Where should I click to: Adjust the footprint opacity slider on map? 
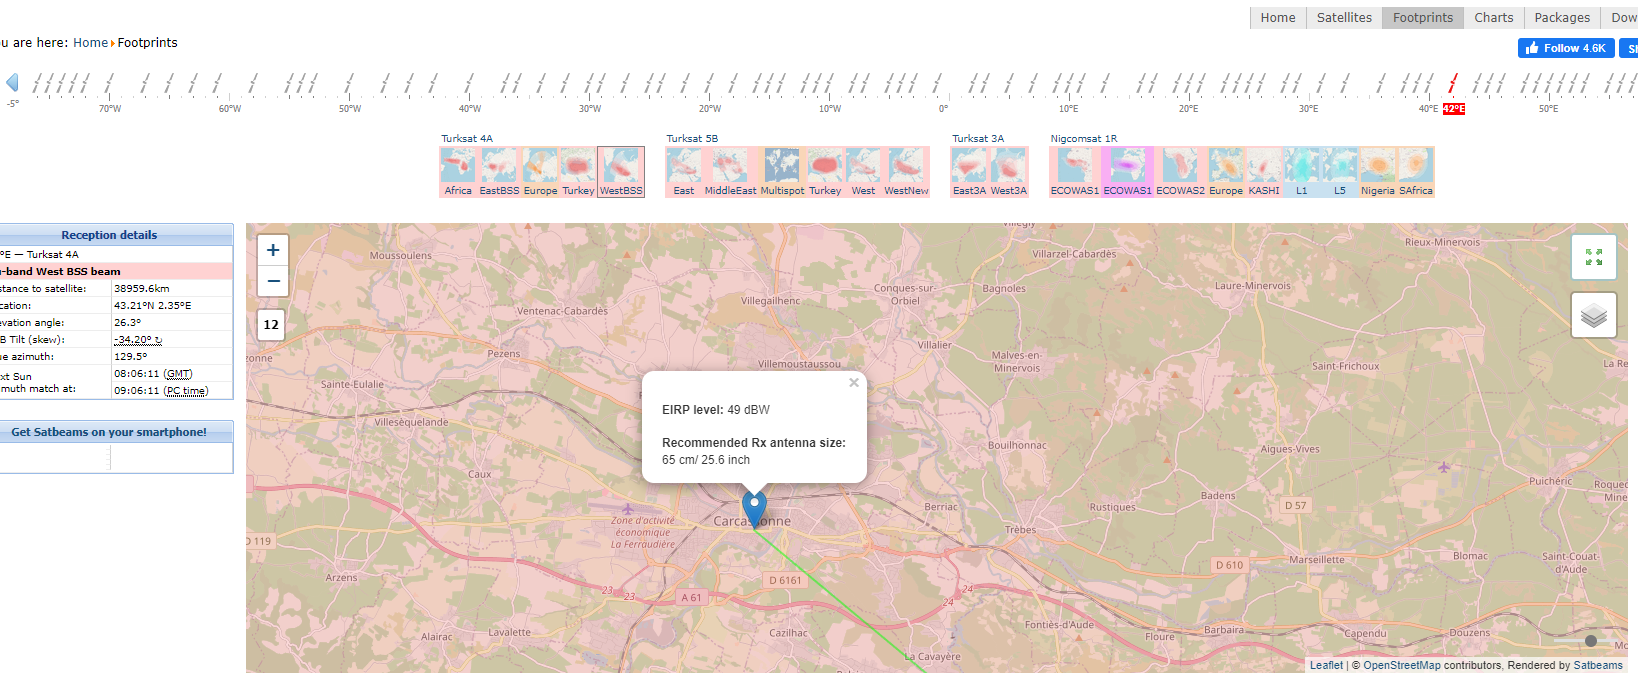[x=1591, y=641]
